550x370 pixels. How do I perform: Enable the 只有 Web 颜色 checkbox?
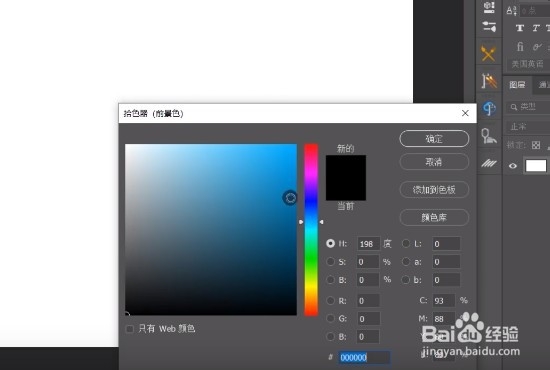129,329
